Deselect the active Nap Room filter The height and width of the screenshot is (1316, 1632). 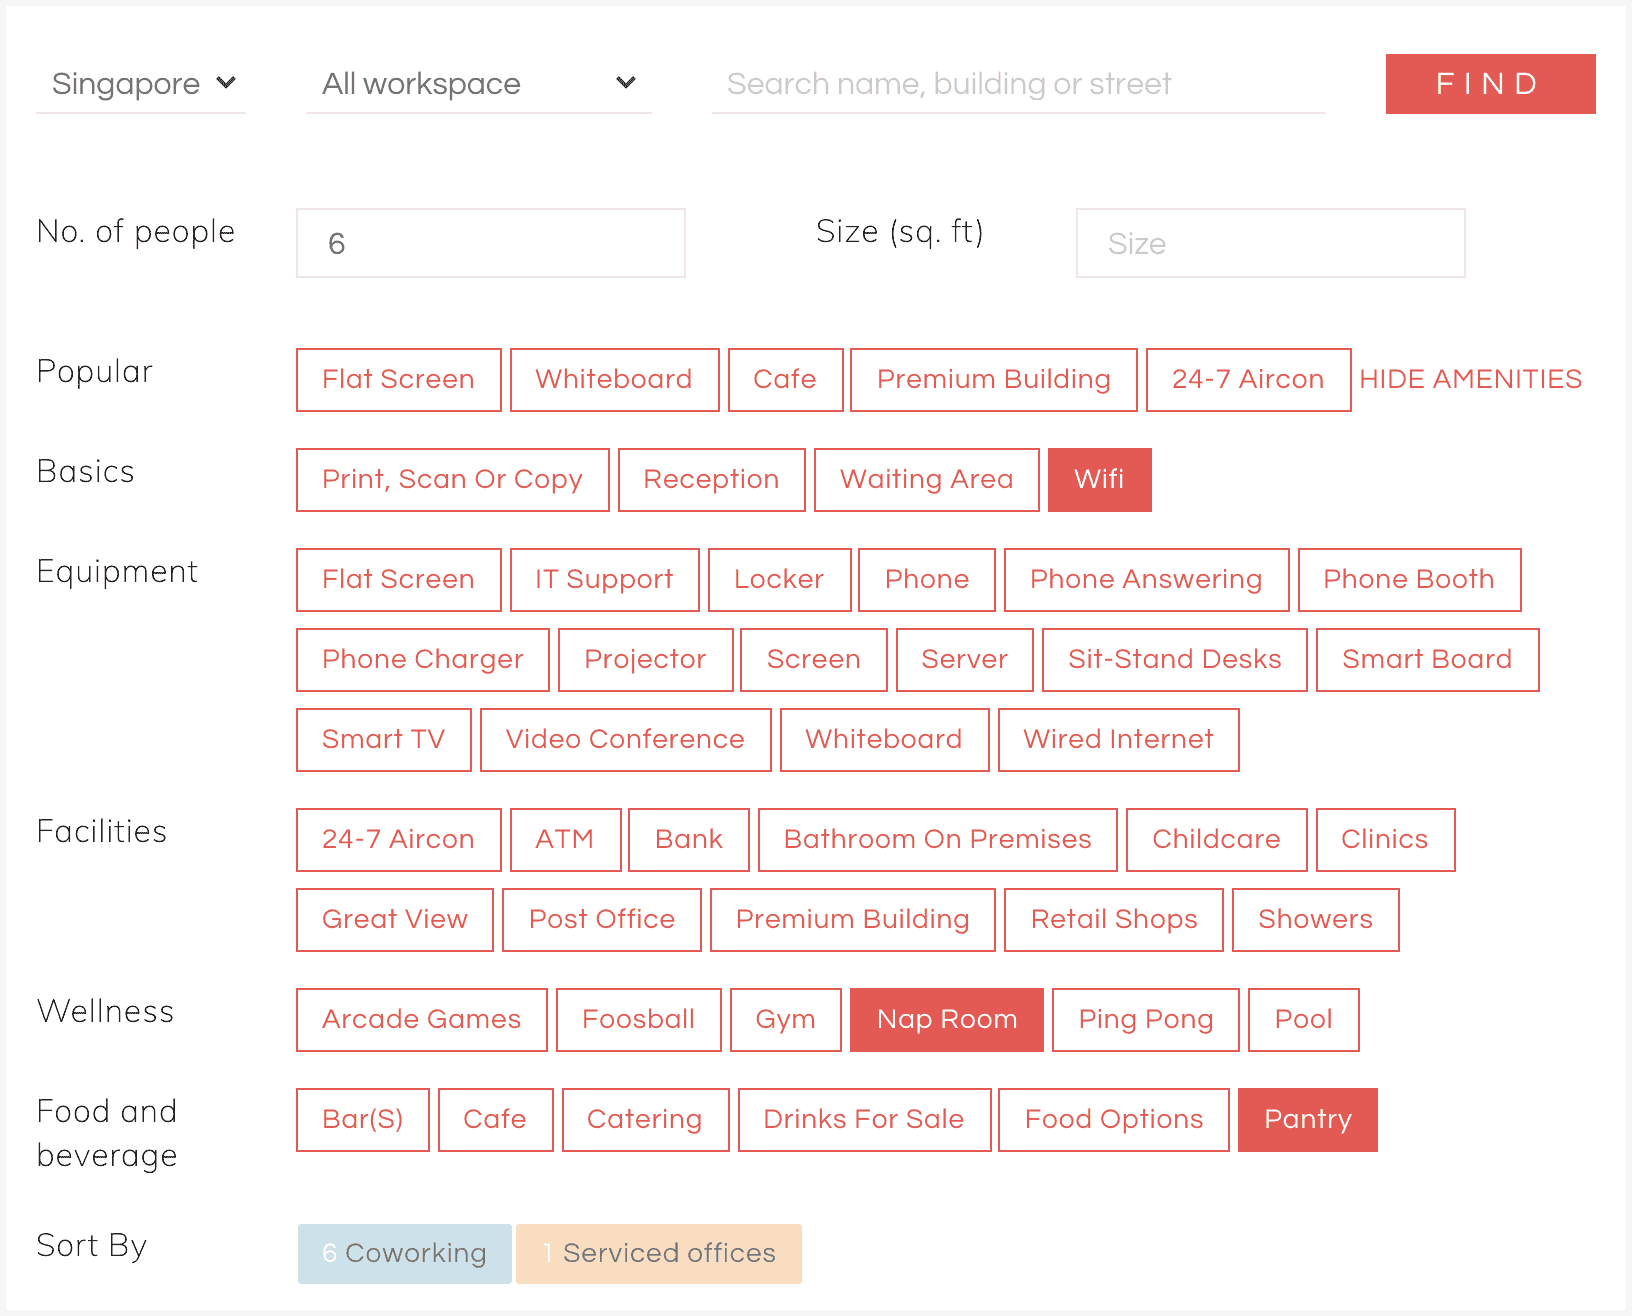coord(947,1020)
